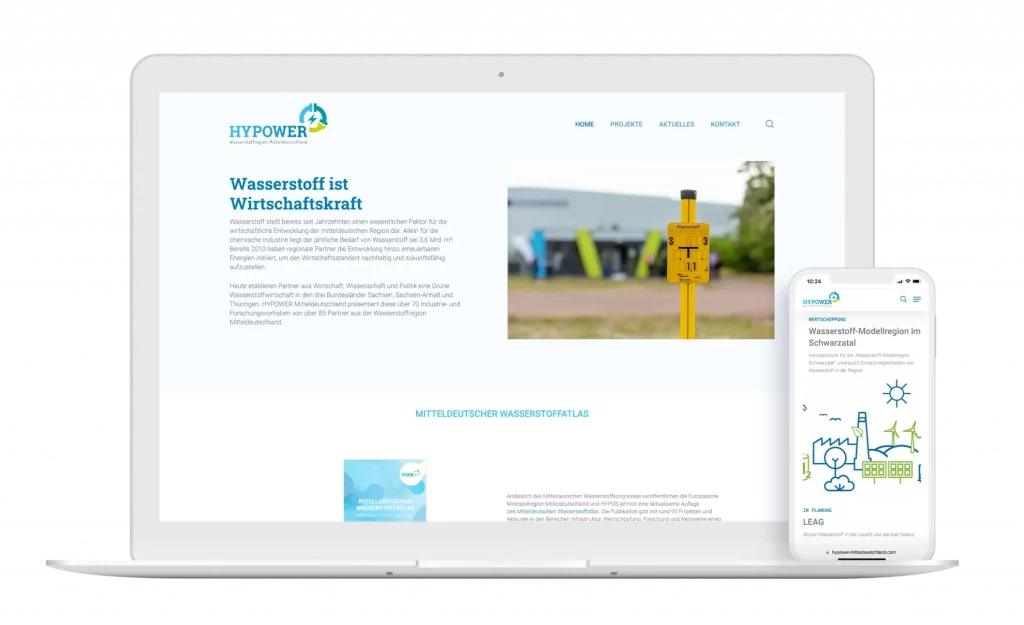Go to the HOME menu item
Screen dimensions: 1024x625
[584, 124]
